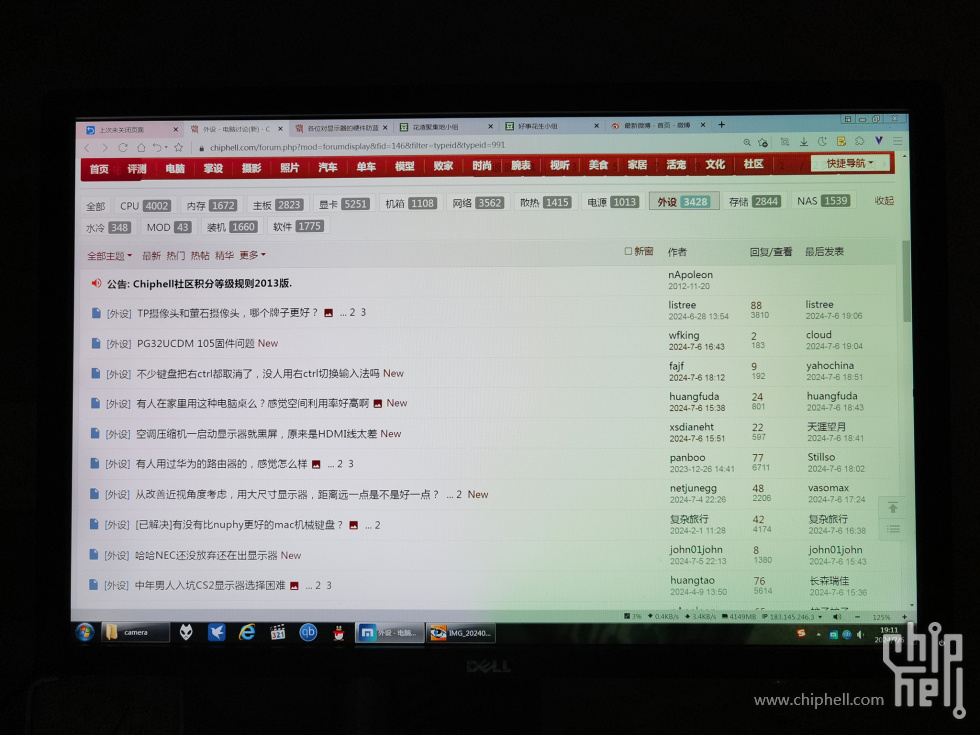Click the back-to-top arrow button on the page
Viewport: 980px width, 735px height.
click(x=893, y=508)
